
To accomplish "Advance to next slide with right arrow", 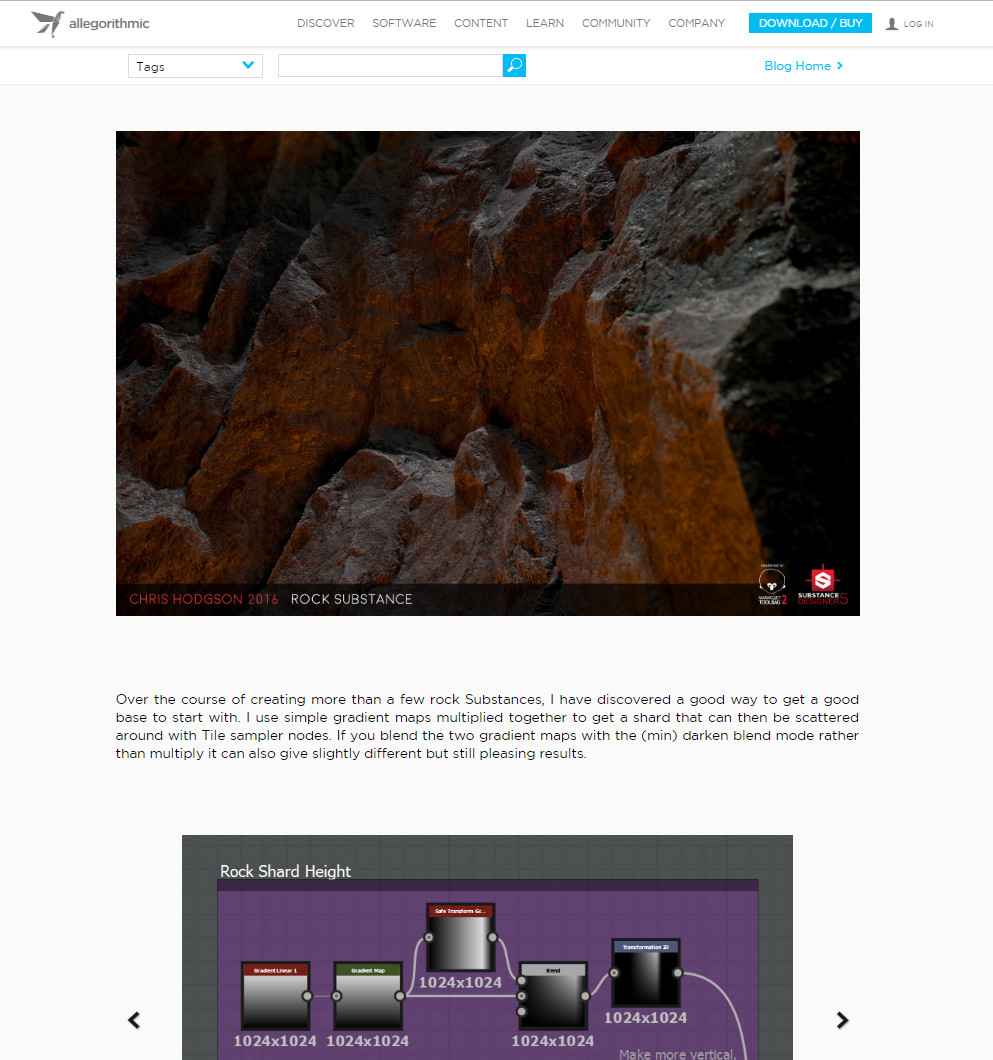I will pos(842,1020).
